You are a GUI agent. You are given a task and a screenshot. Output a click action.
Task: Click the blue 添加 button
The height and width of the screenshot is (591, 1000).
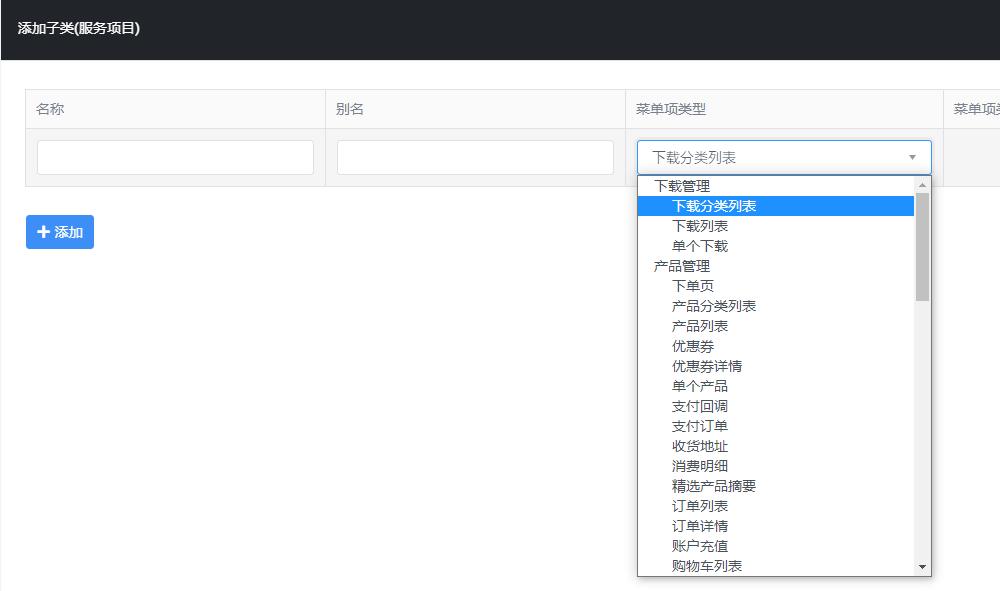(60, 232)
